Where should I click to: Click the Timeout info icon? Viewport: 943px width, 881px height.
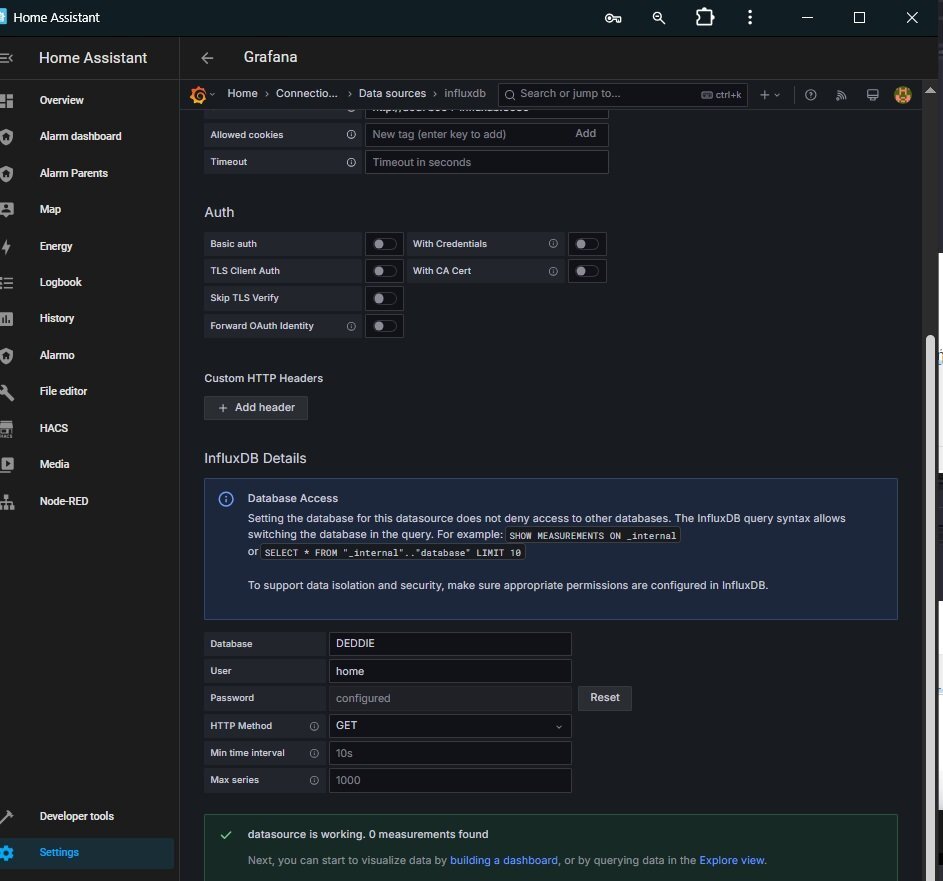coord(351,162)
